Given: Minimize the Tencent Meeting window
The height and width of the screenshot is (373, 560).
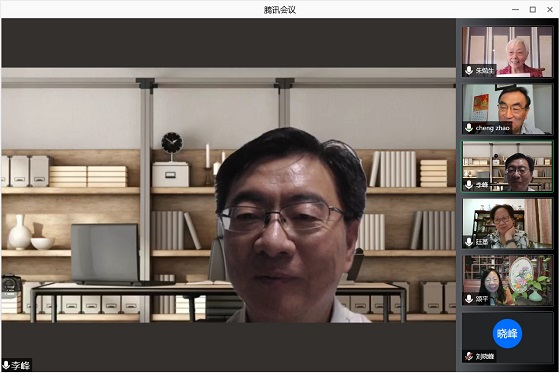Looking at the screenshot, I should [515, 10].
